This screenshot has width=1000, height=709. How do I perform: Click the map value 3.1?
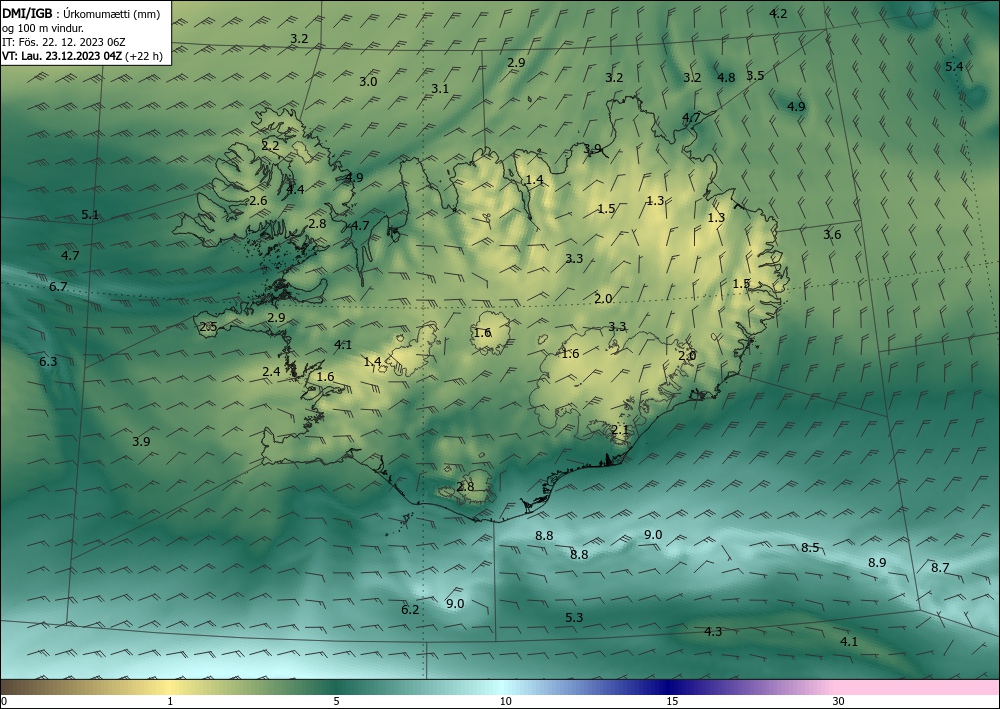(439, 89)
